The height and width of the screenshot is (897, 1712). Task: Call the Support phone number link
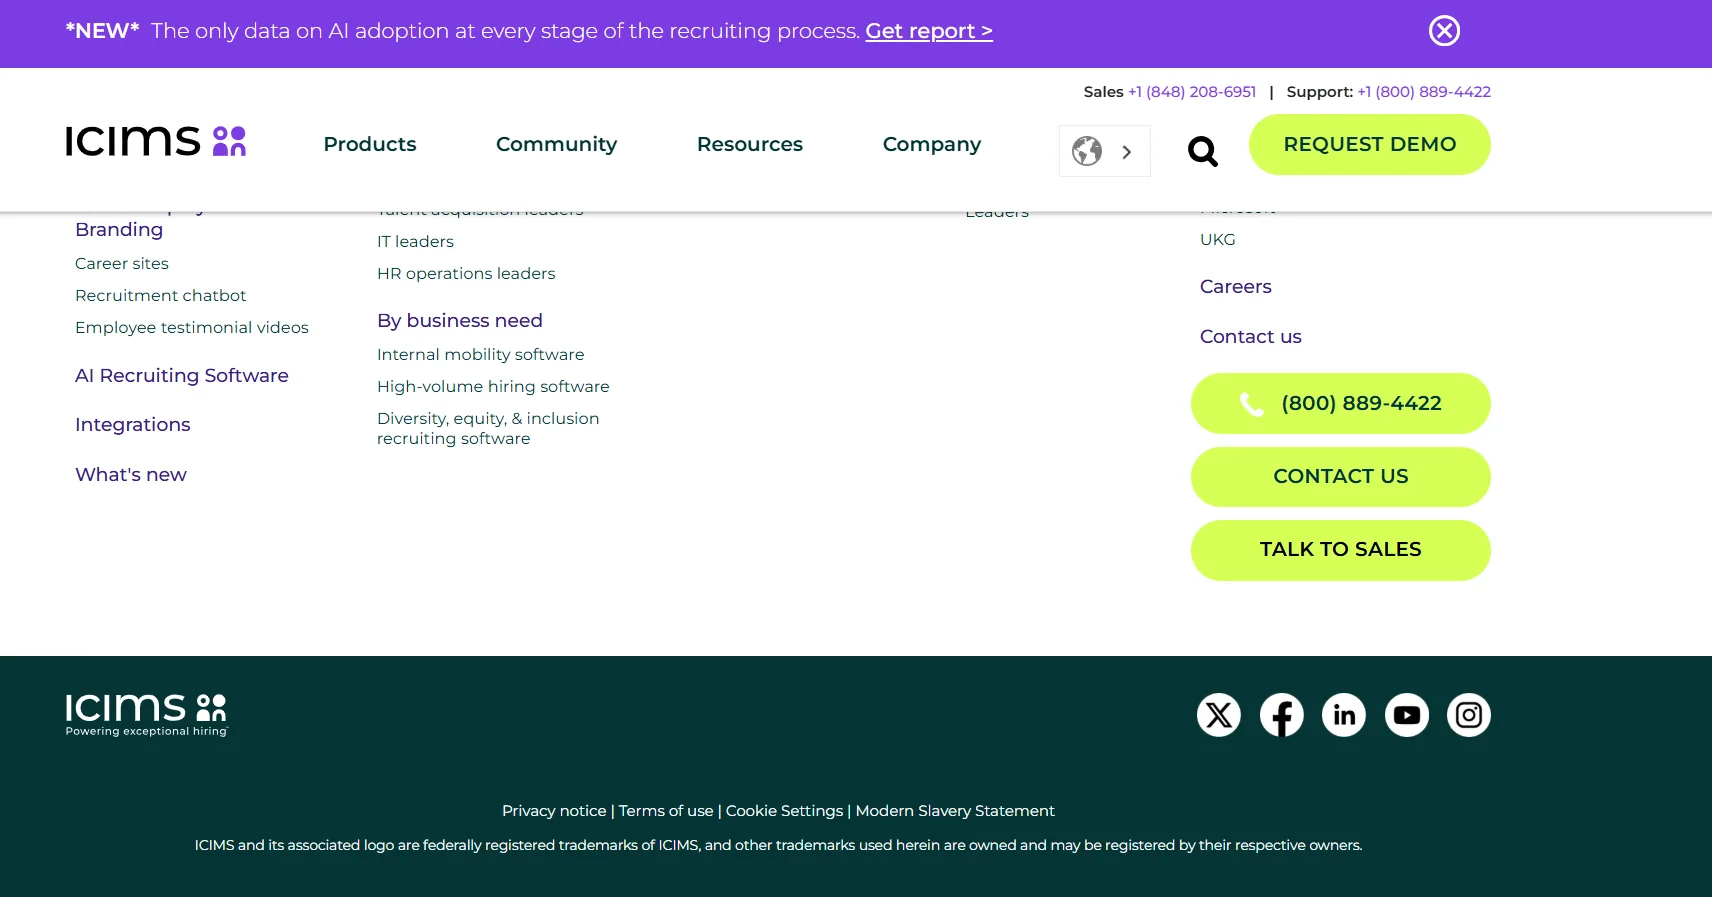(x=1424, y=92)
